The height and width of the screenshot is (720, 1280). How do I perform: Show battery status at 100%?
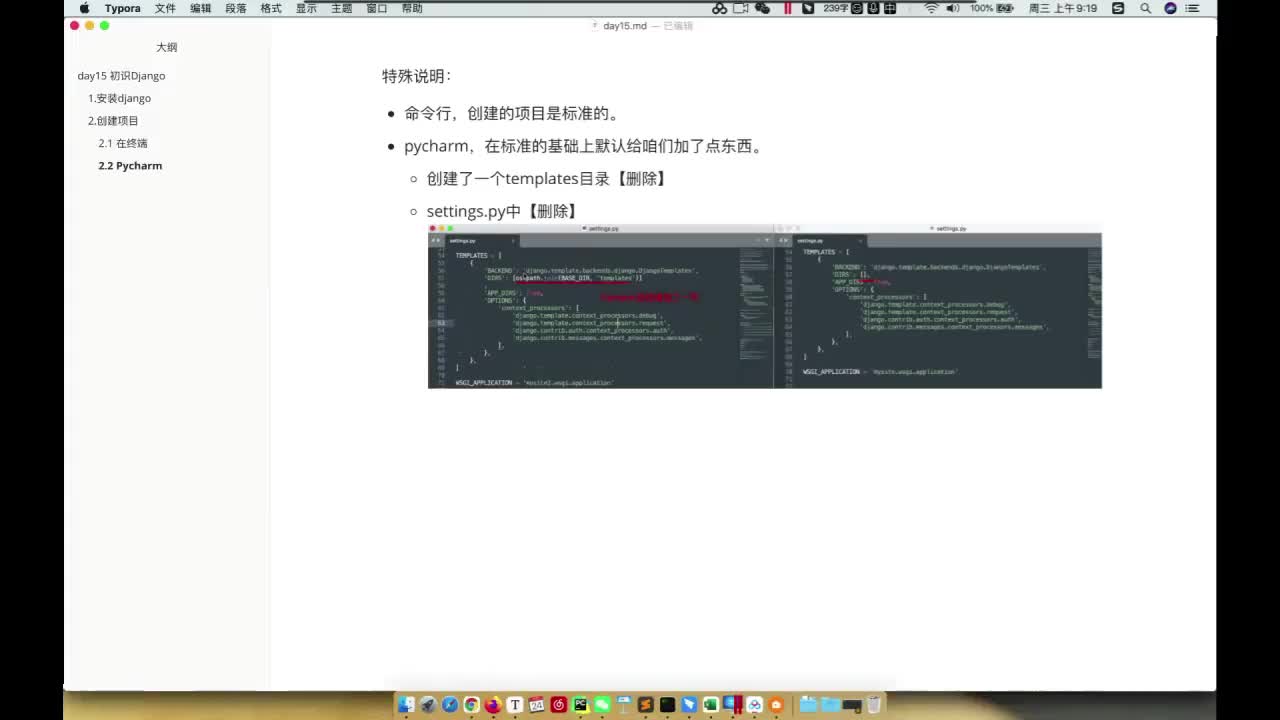(992, 8)
